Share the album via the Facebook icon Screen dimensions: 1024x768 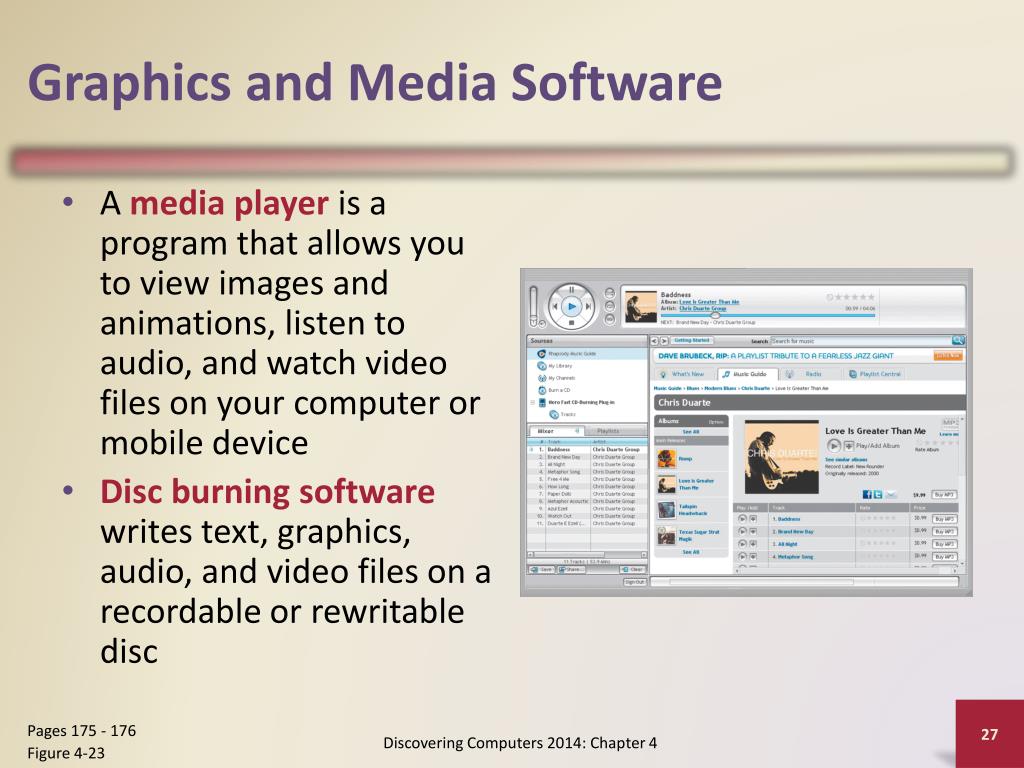click(x=868, y=494)
